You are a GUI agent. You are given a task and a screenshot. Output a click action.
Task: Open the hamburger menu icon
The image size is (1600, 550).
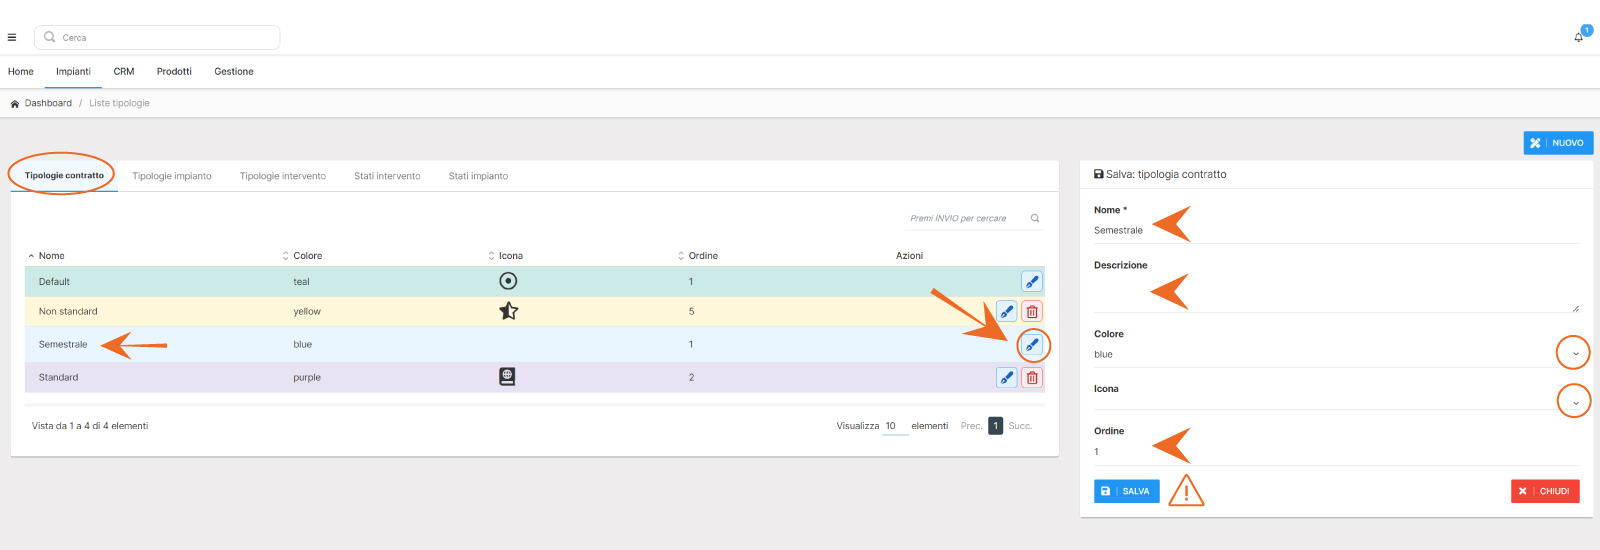coord(12,38)
